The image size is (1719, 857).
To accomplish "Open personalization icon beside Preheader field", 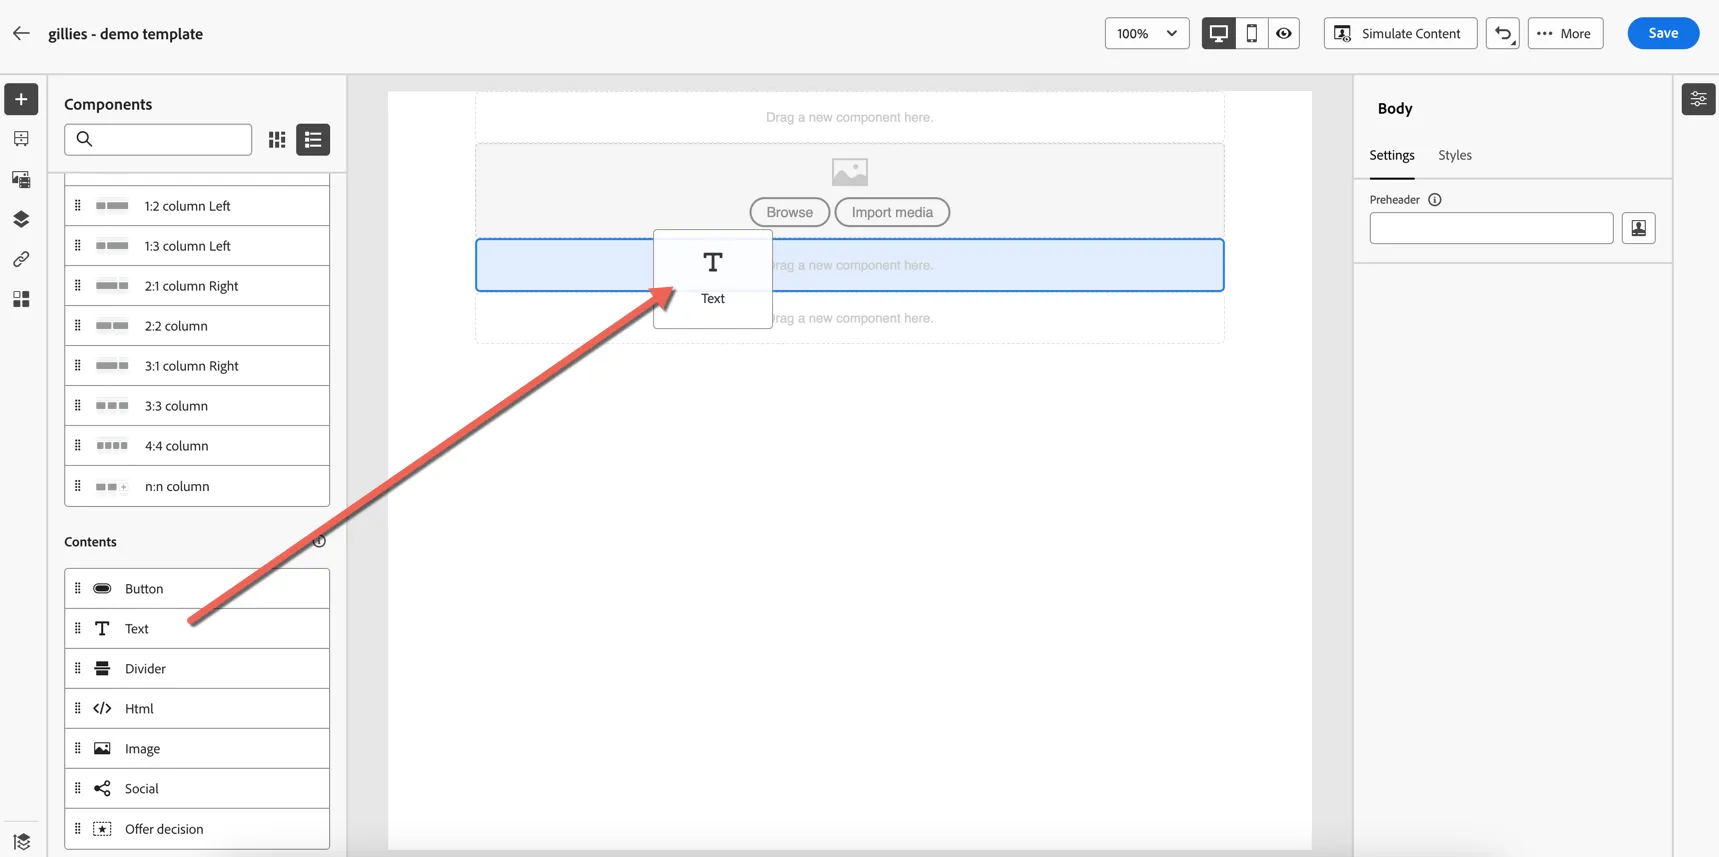I will [x=1638, y=228].
